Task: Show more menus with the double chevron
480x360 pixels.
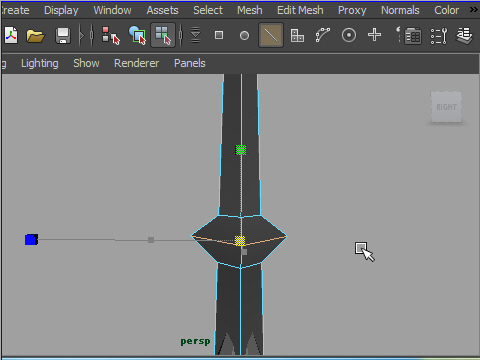Action: pos(474,10)
